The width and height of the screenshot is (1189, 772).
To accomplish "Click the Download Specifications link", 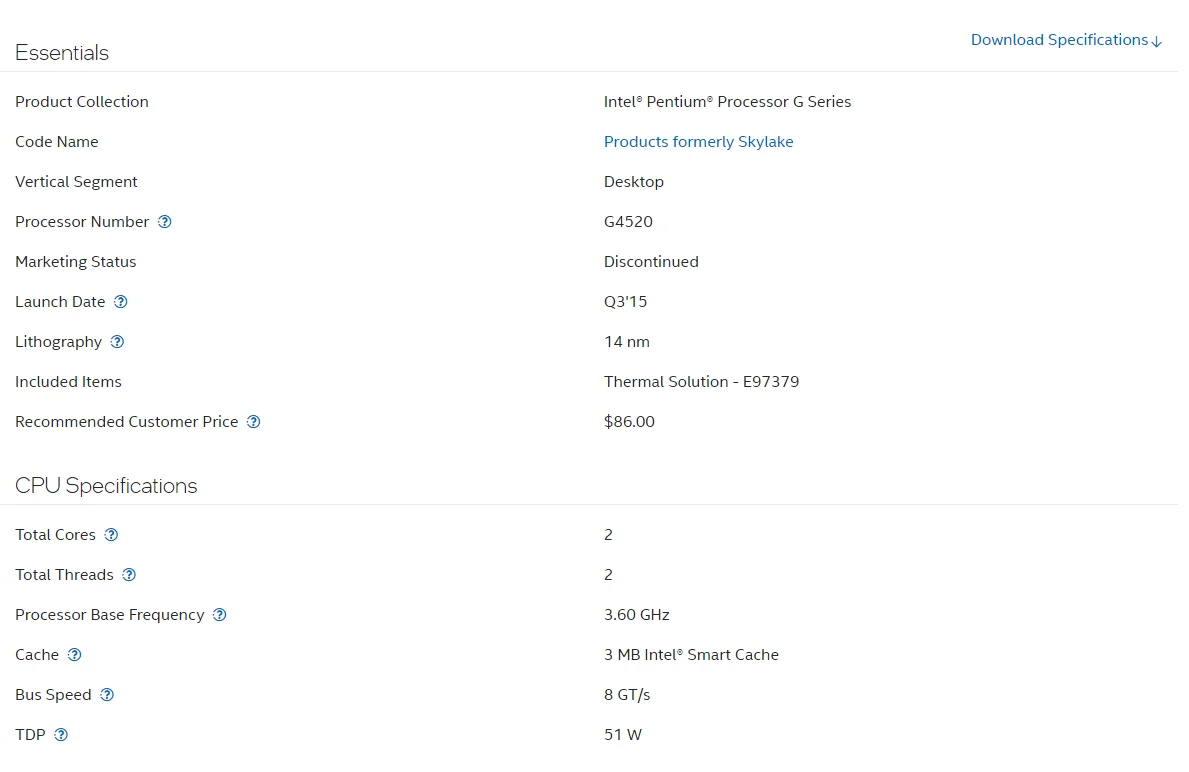I will click(1066, 40).
